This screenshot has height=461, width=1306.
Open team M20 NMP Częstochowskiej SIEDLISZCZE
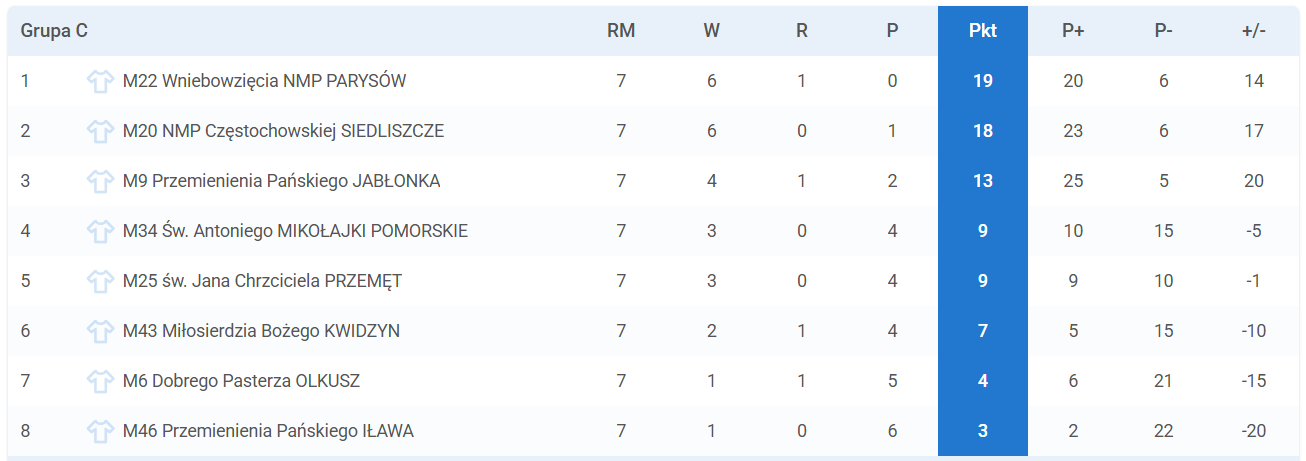coord(283,131)
